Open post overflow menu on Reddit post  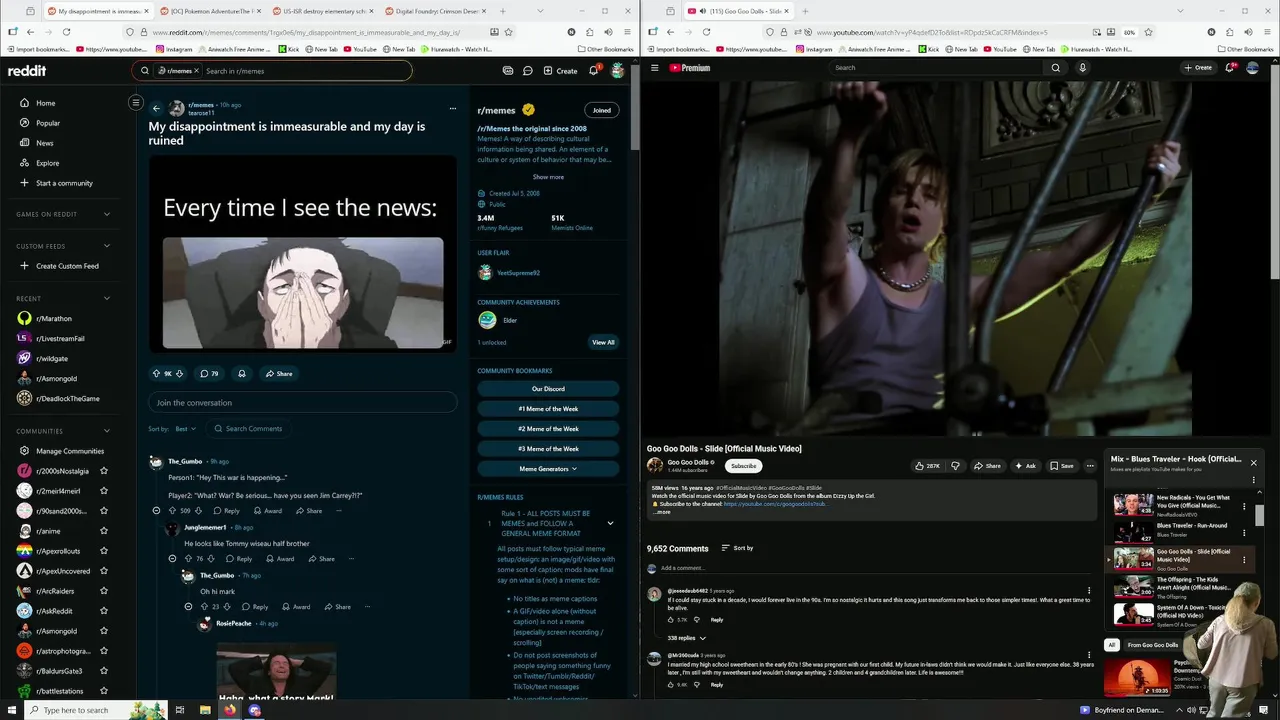point(452,108)
